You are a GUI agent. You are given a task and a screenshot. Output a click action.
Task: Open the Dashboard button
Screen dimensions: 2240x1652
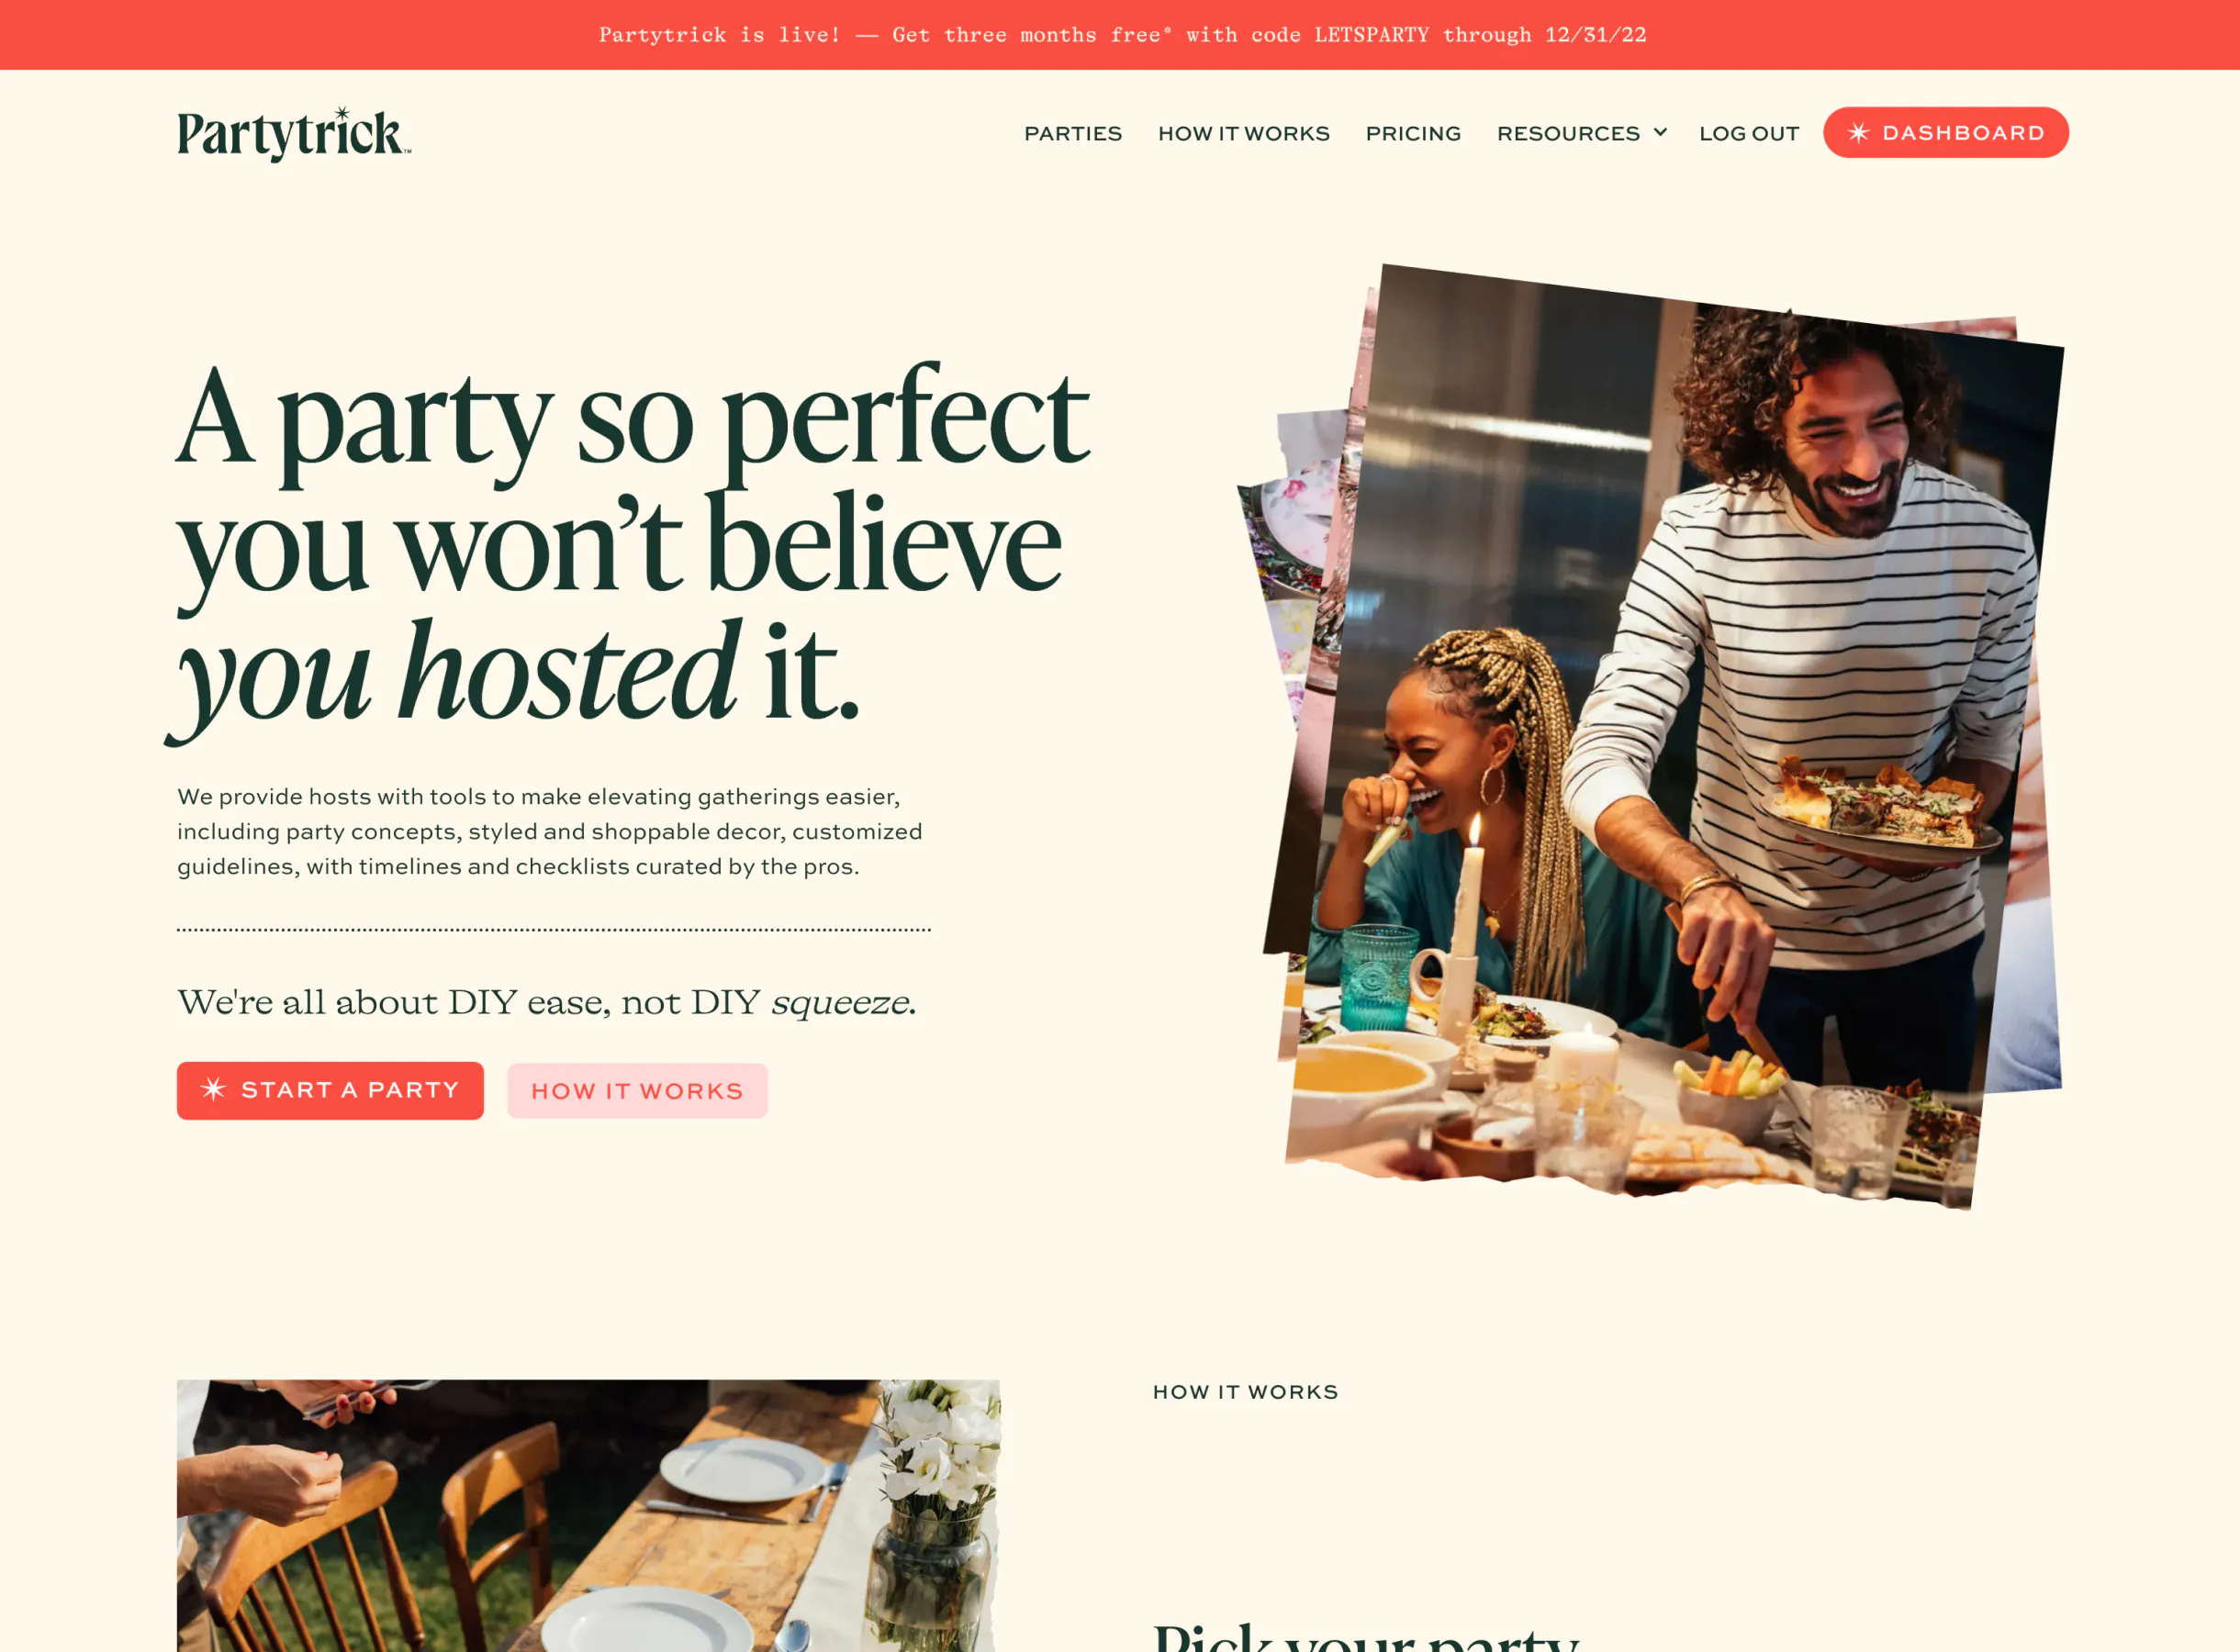point(1945,132)
